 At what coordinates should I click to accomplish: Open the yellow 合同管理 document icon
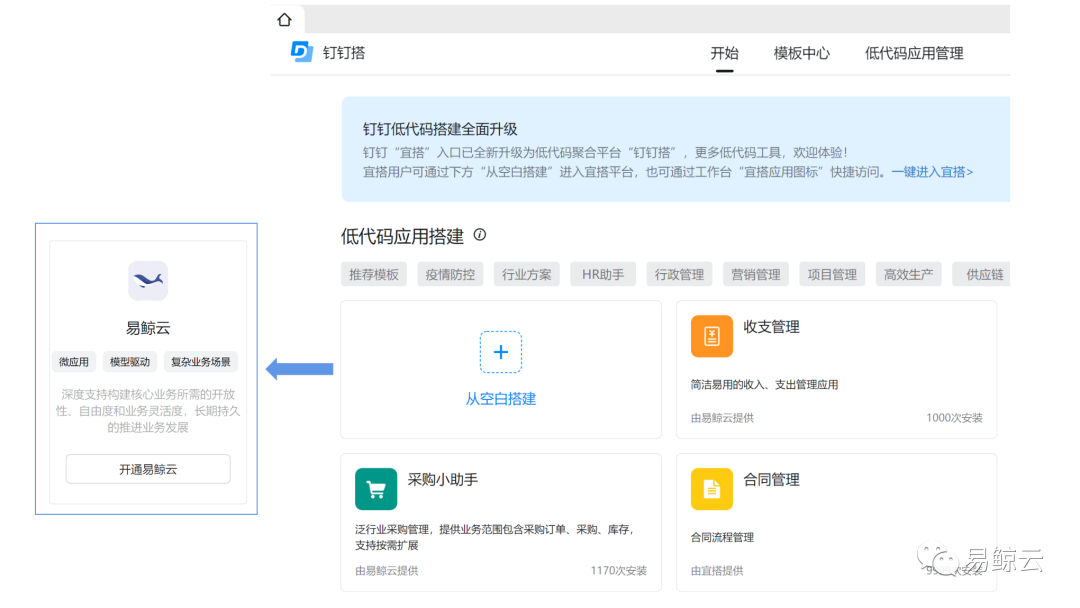pyautogui.click(x=712, y=489)
